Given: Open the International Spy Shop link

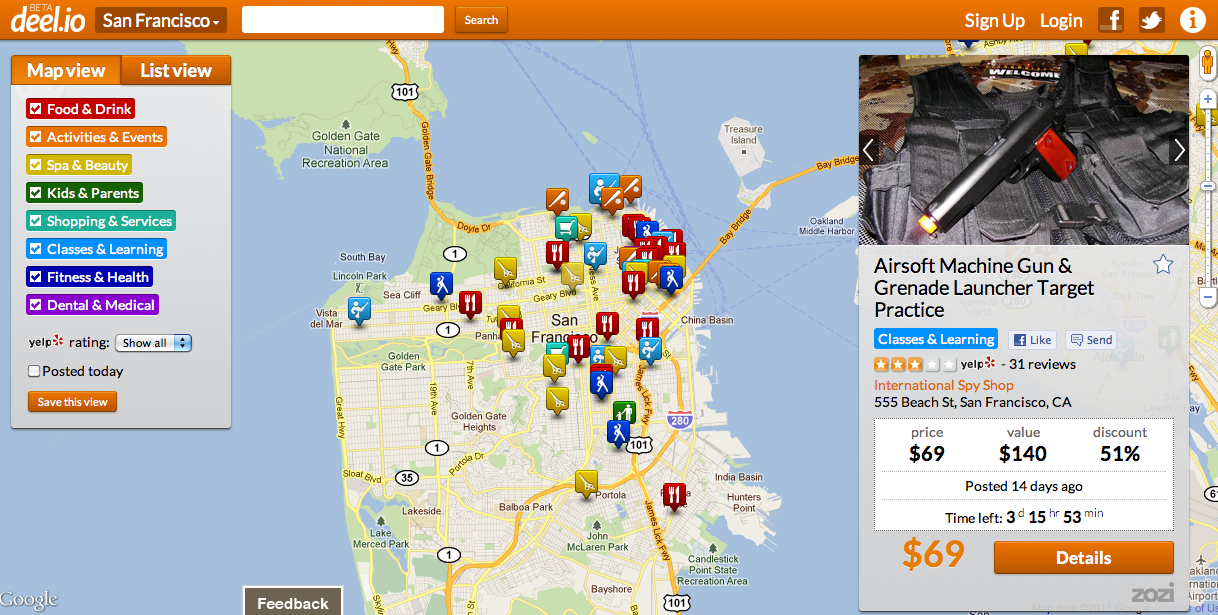Looking at the screenshot, I should [943, 385].
